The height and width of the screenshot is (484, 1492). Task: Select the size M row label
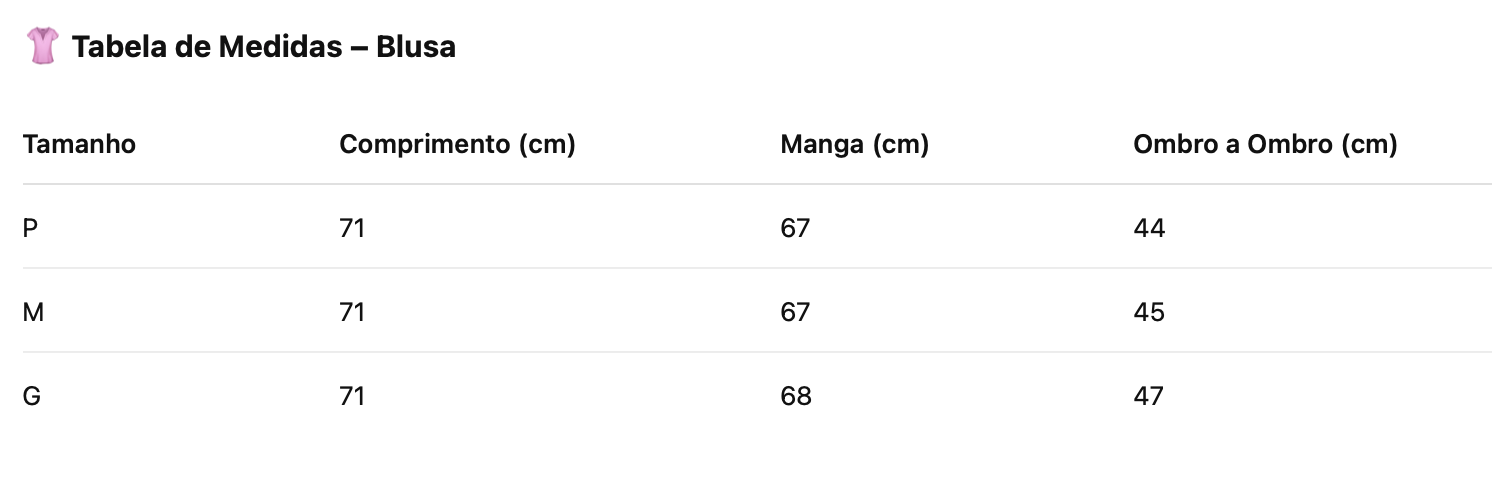click(33, 312)
